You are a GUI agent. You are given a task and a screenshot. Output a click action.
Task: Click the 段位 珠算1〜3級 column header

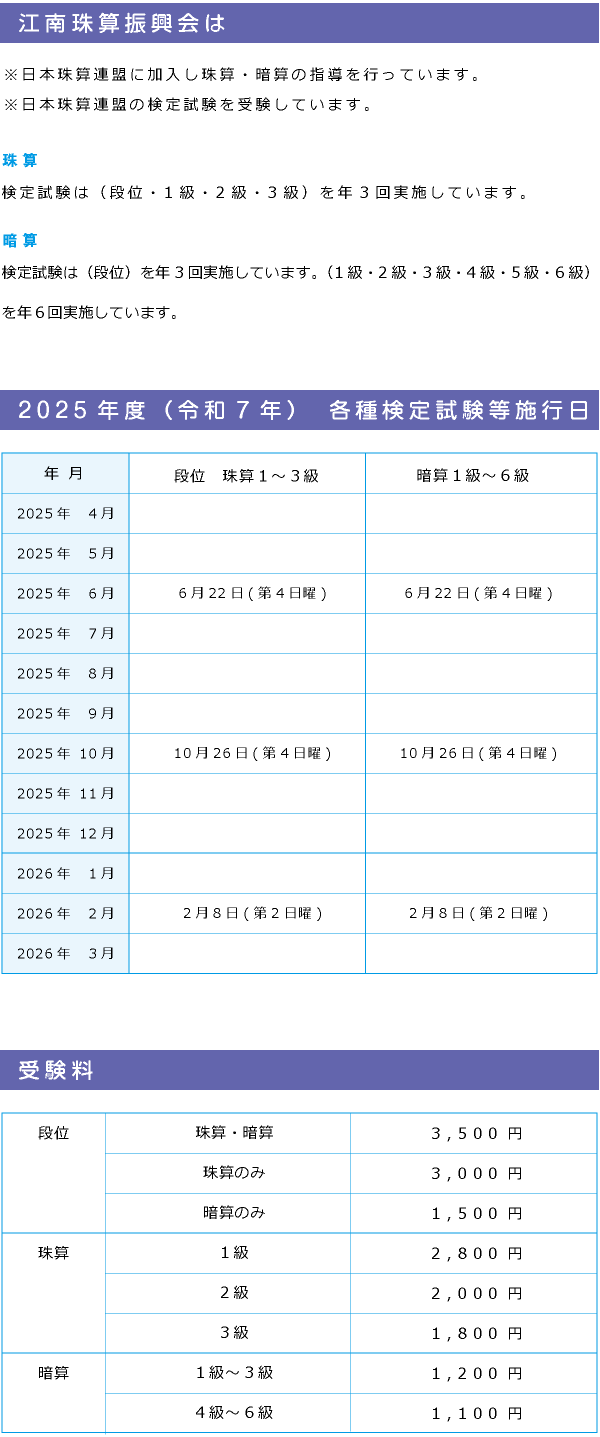[x=247, y=475]
